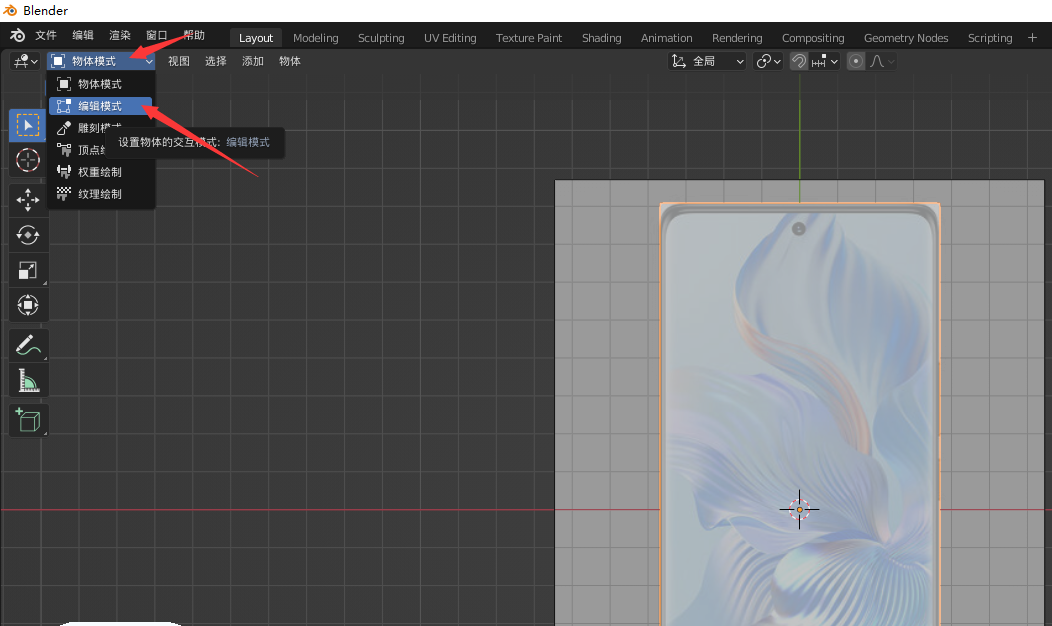
Task: Add a new workspace with plus icon
Action: coord(1032,38)
